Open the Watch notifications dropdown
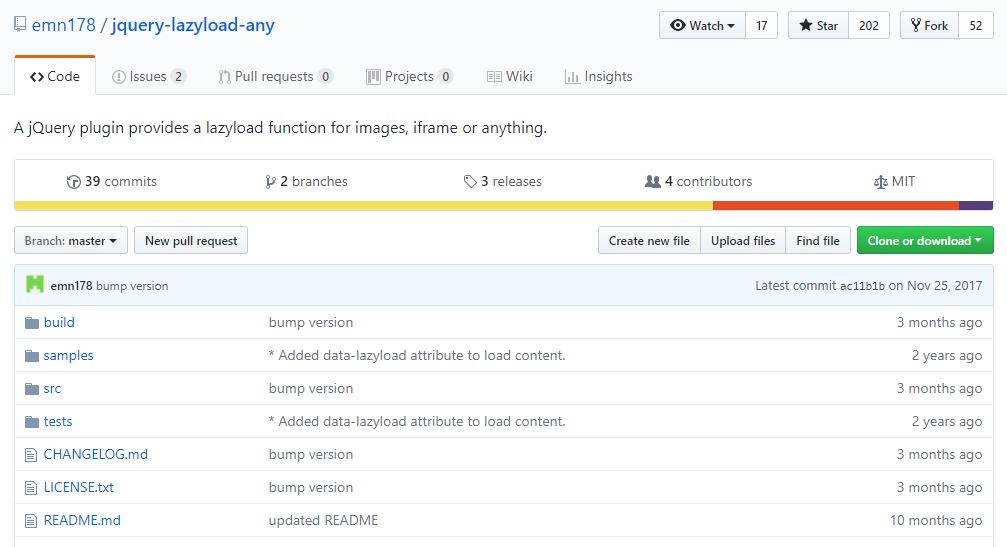1007x547 pixels. point(702,26)
